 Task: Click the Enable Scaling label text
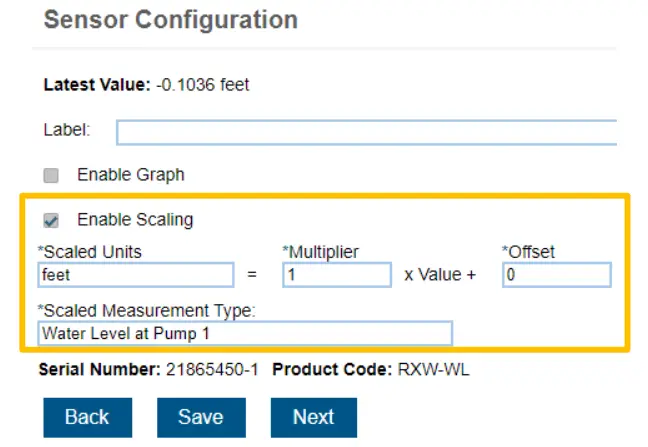(135, 220)
